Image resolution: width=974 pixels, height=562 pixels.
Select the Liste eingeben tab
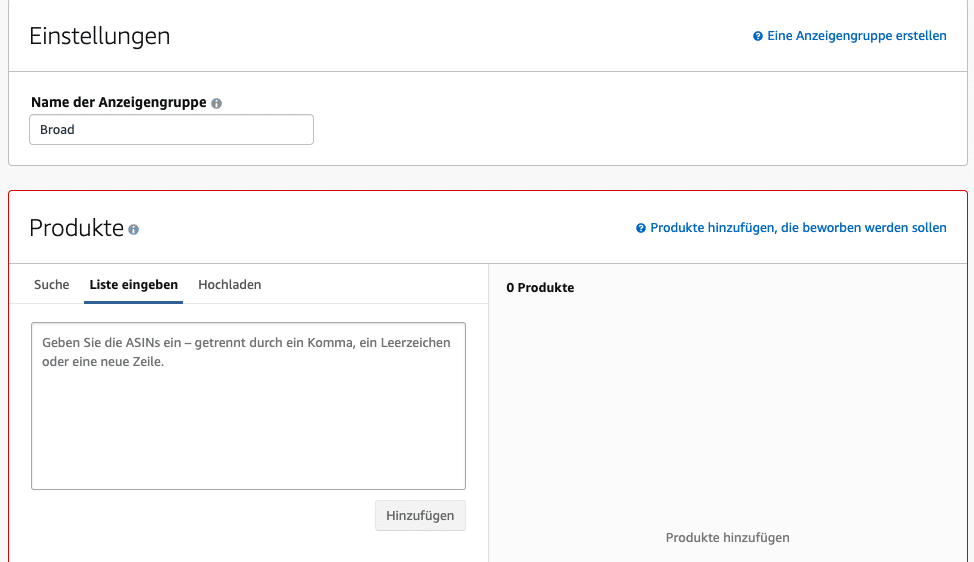tap(134, 284)
